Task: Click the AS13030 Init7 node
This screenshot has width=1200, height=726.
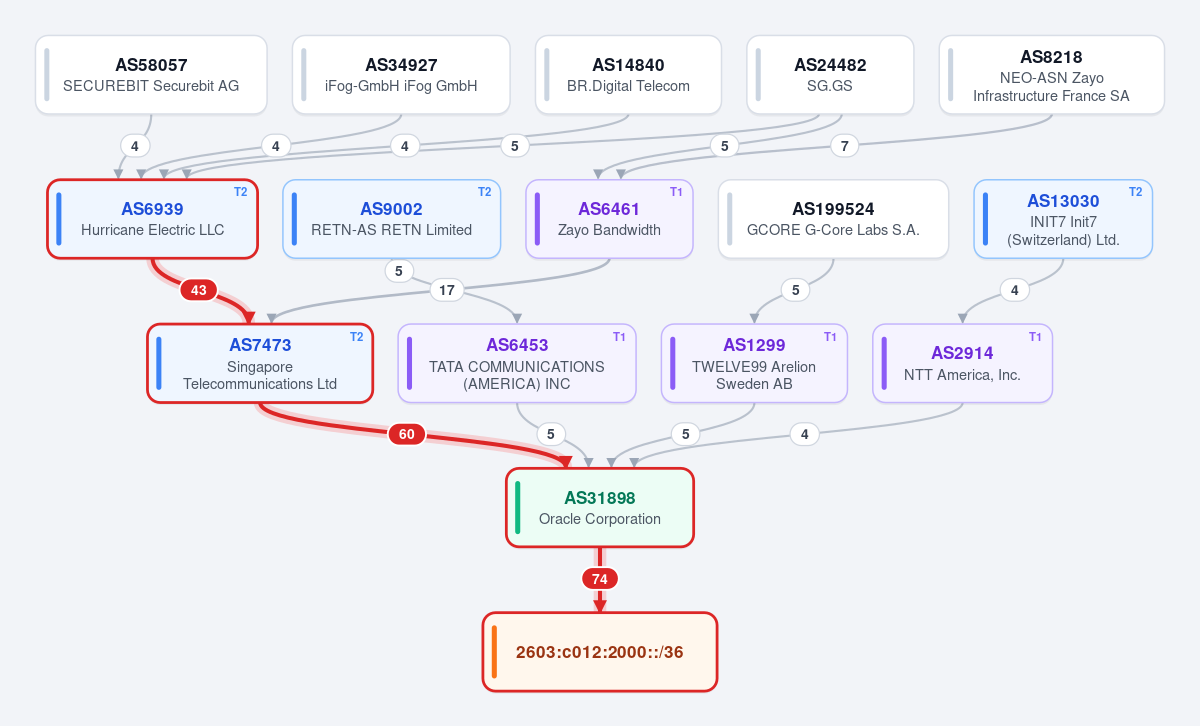Action: (x=1063, y=219)
